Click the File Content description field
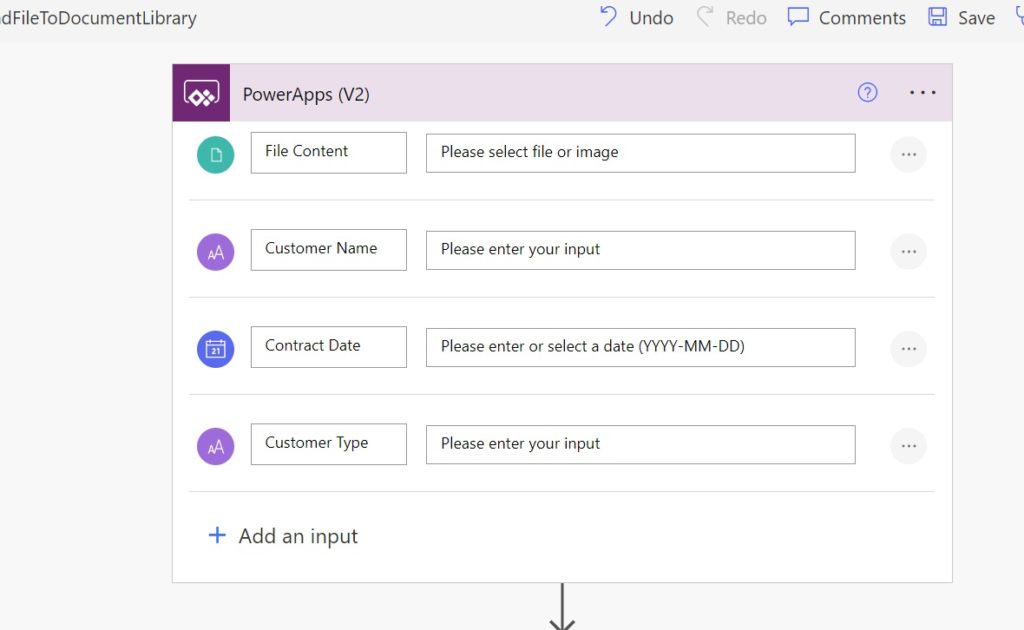The width and height of the screenshot is (1024, 630). click(x=640, y=153)
